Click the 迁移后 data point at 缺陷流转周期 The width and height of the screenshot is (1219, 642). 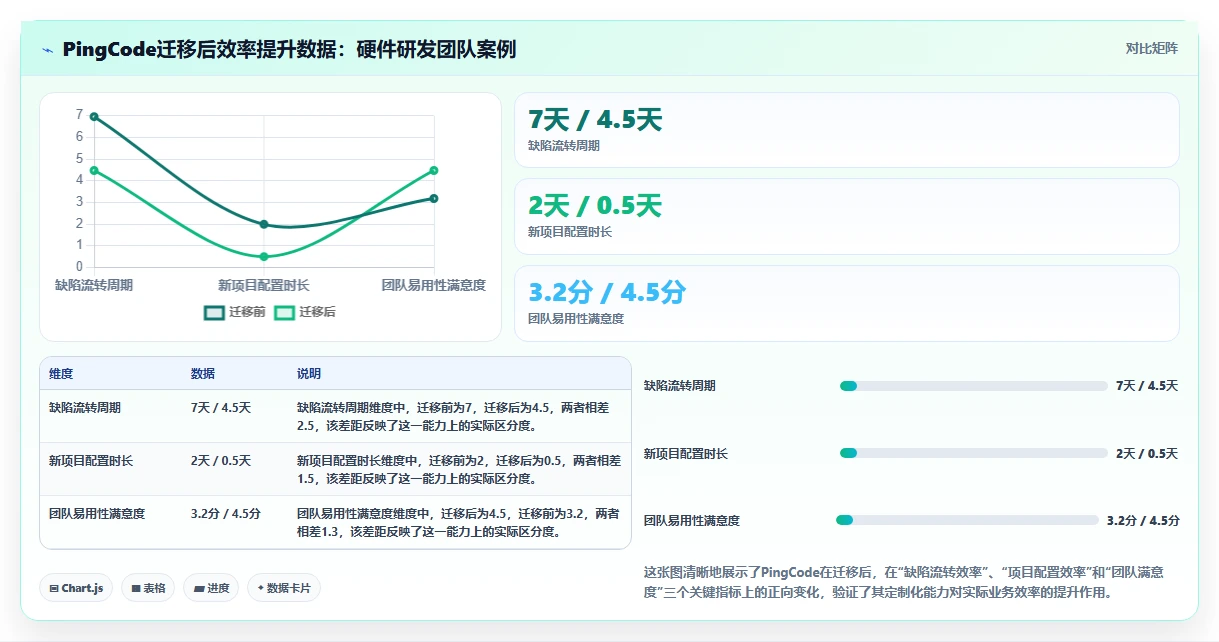(94, 170)
